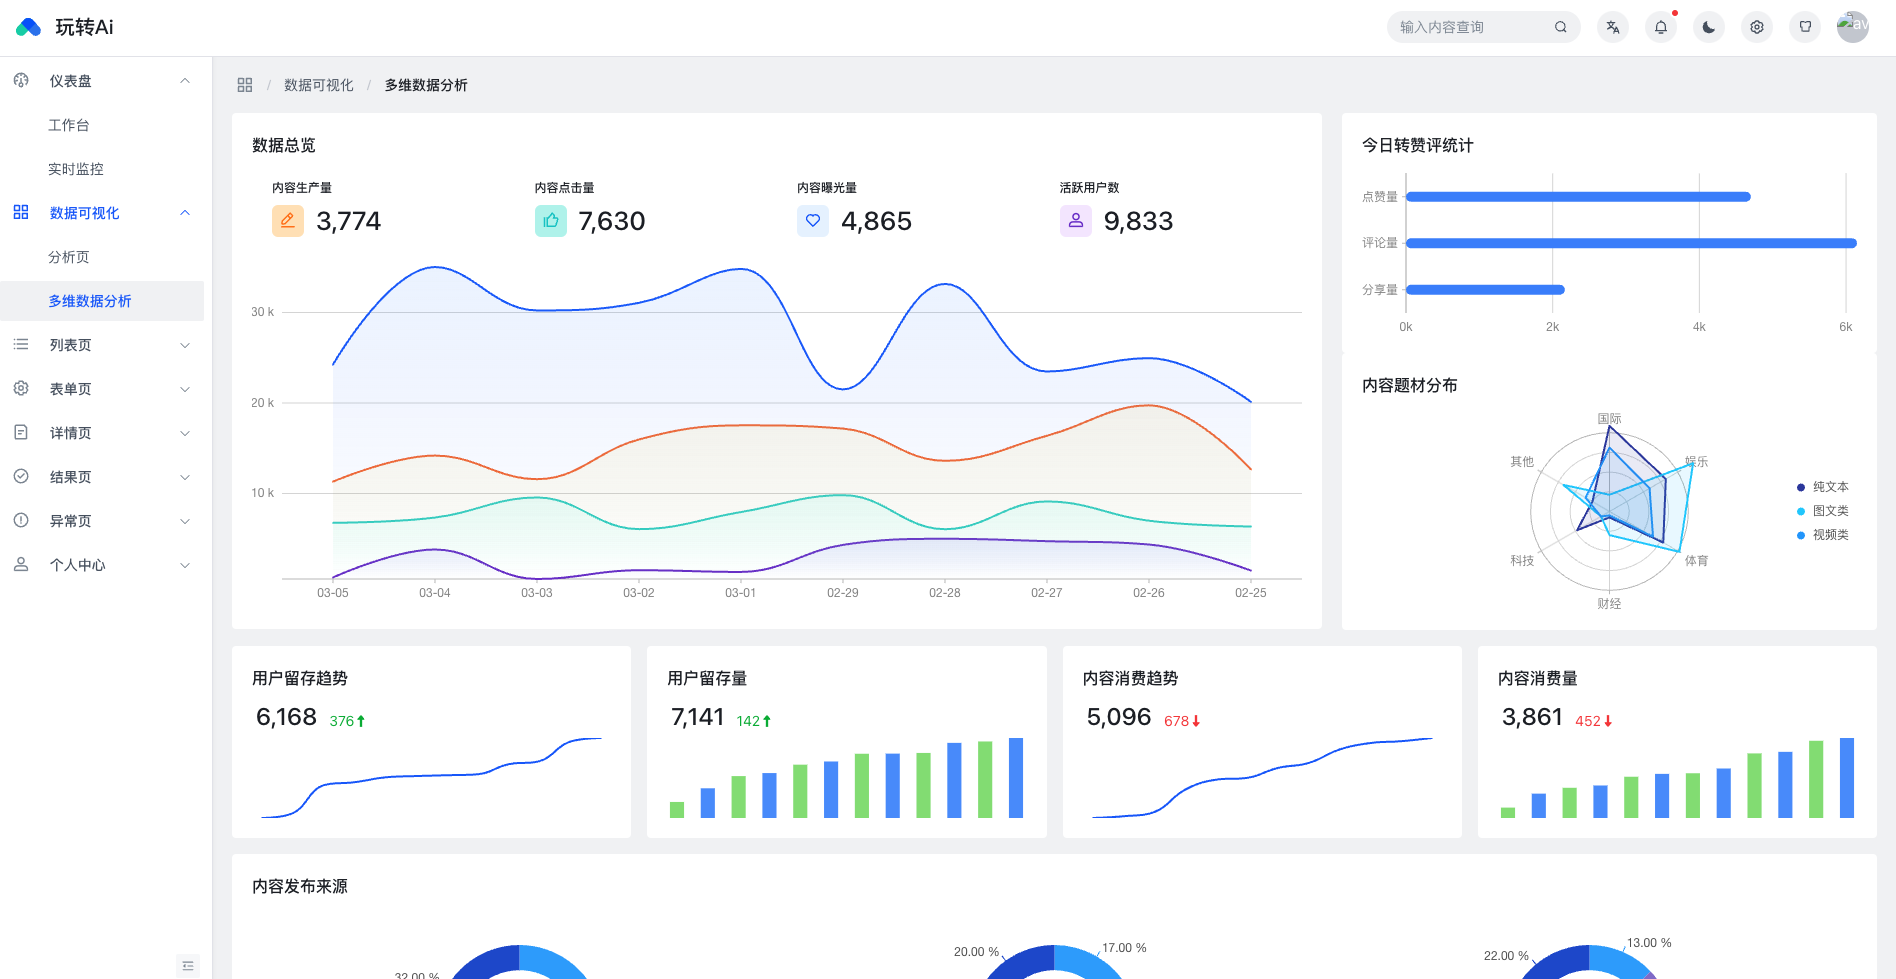1896x979 pixels.
Task: Select the 列表页 menu label
Action: tap(70, 345)
